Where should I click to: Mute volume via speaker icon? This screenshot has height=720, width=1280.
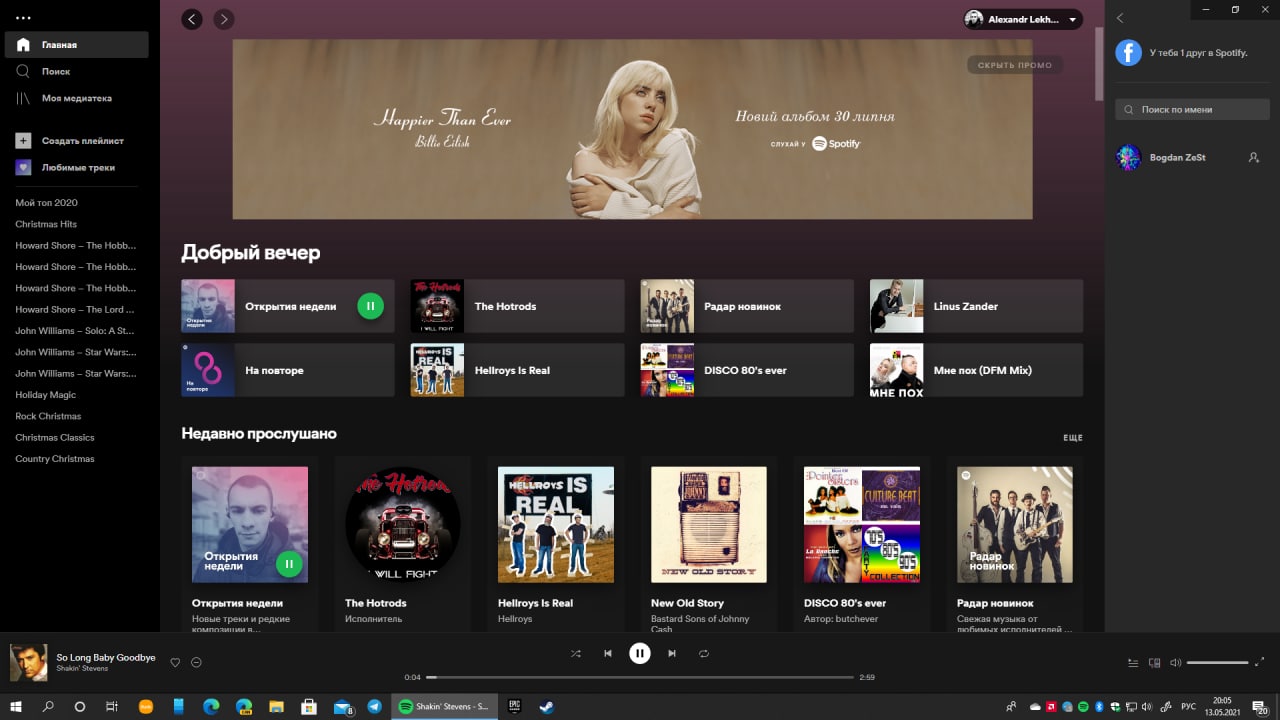[1176, 662]
